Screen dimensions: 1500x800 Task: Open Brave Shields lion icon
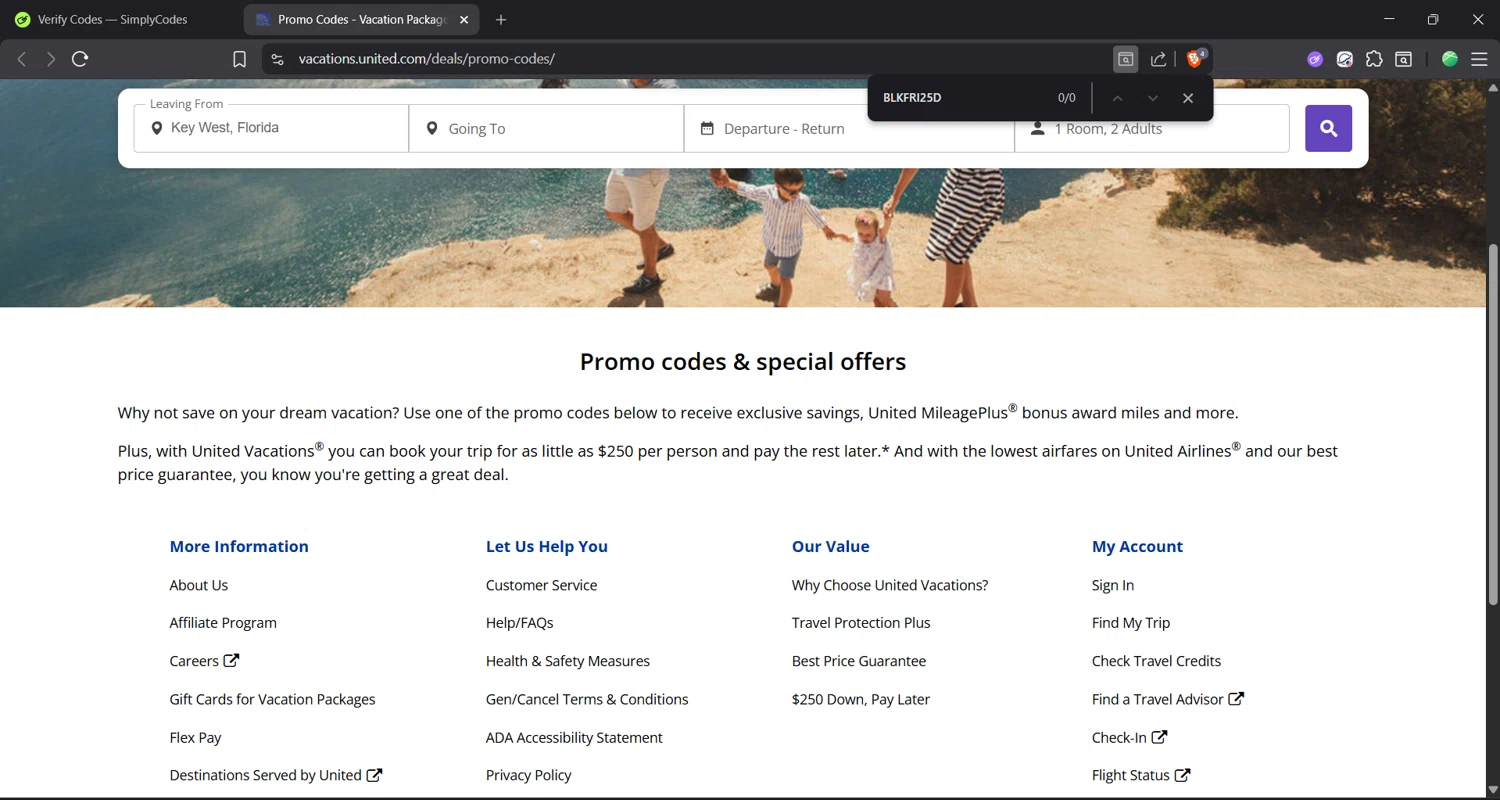(1195, 59)
